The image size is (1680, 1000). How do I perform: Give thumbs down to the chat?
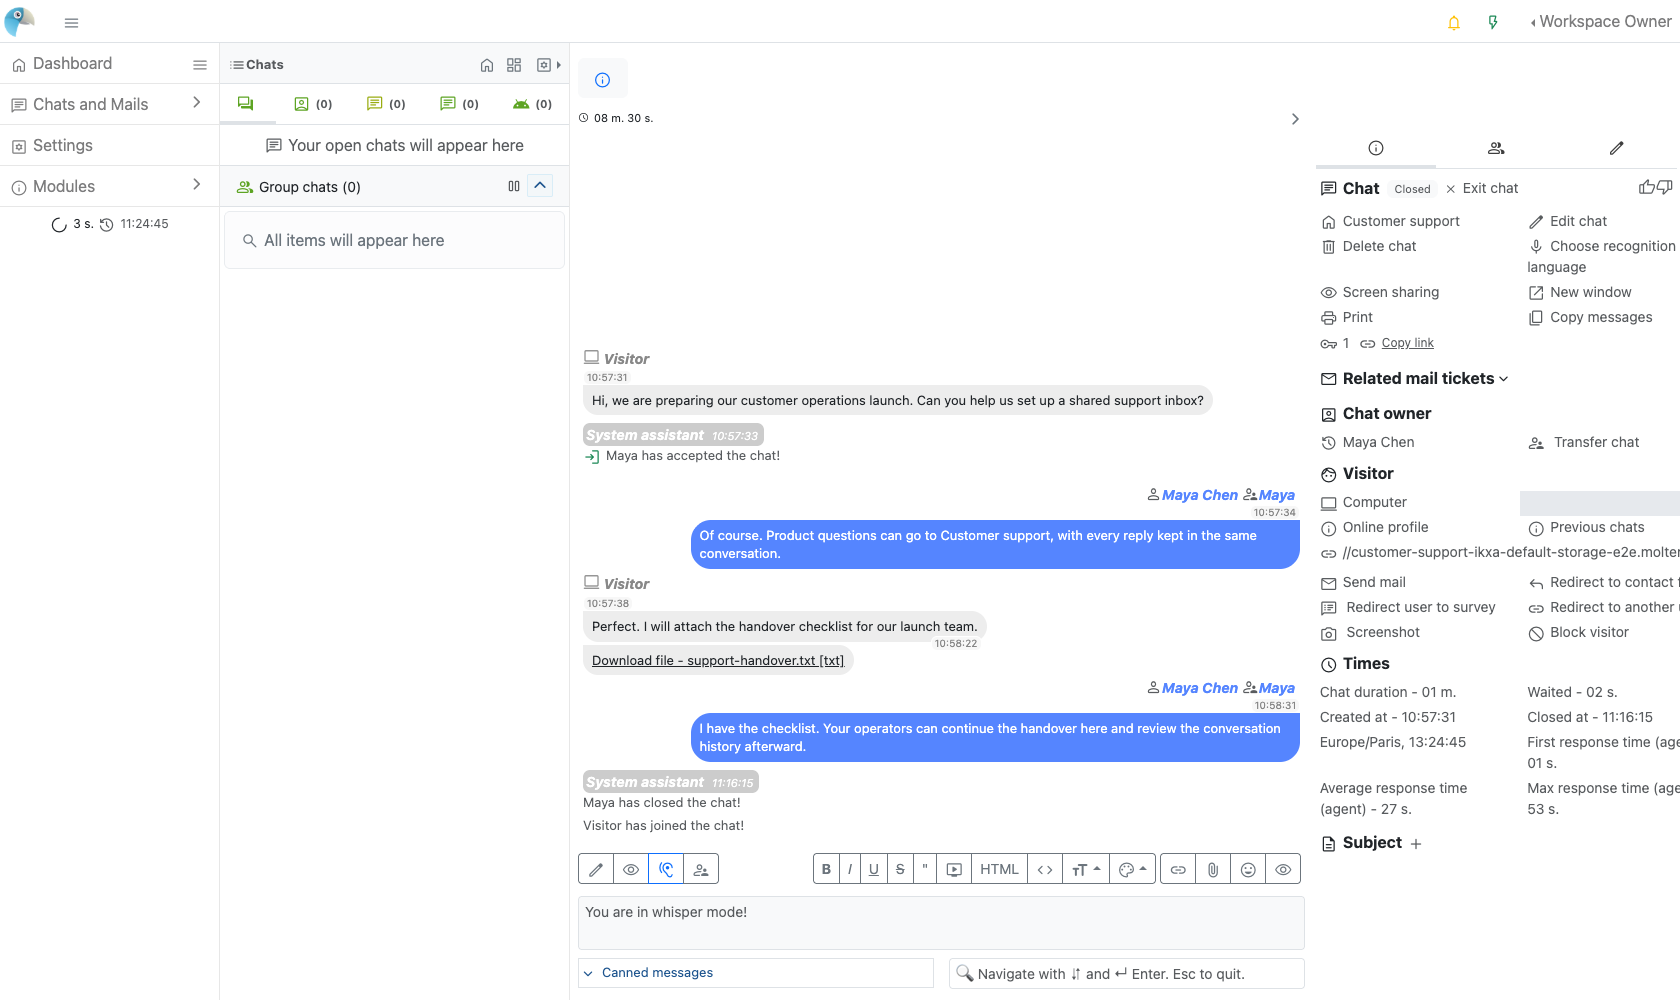[x=1665, y=187]
